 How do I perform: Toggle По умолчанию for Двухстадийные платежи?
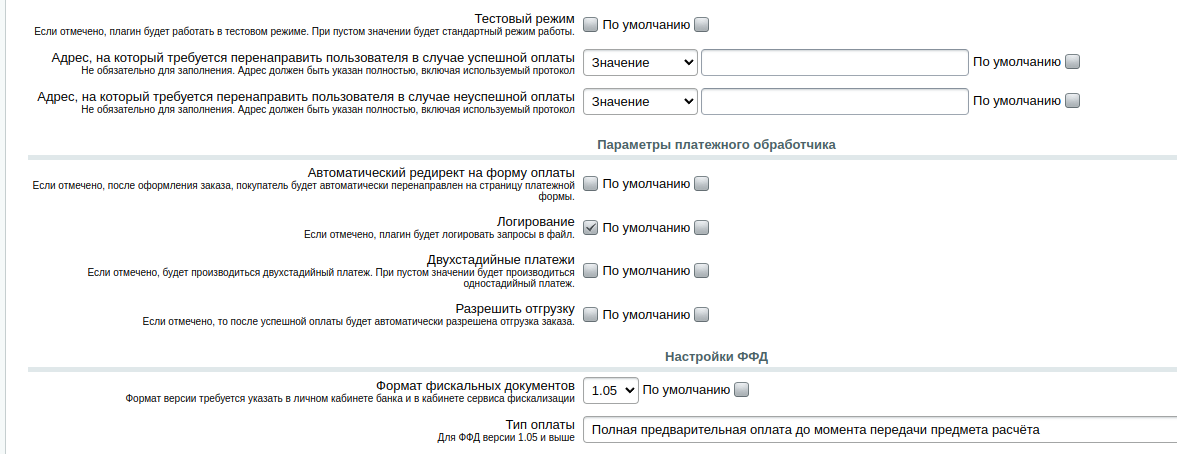(701, 271)
